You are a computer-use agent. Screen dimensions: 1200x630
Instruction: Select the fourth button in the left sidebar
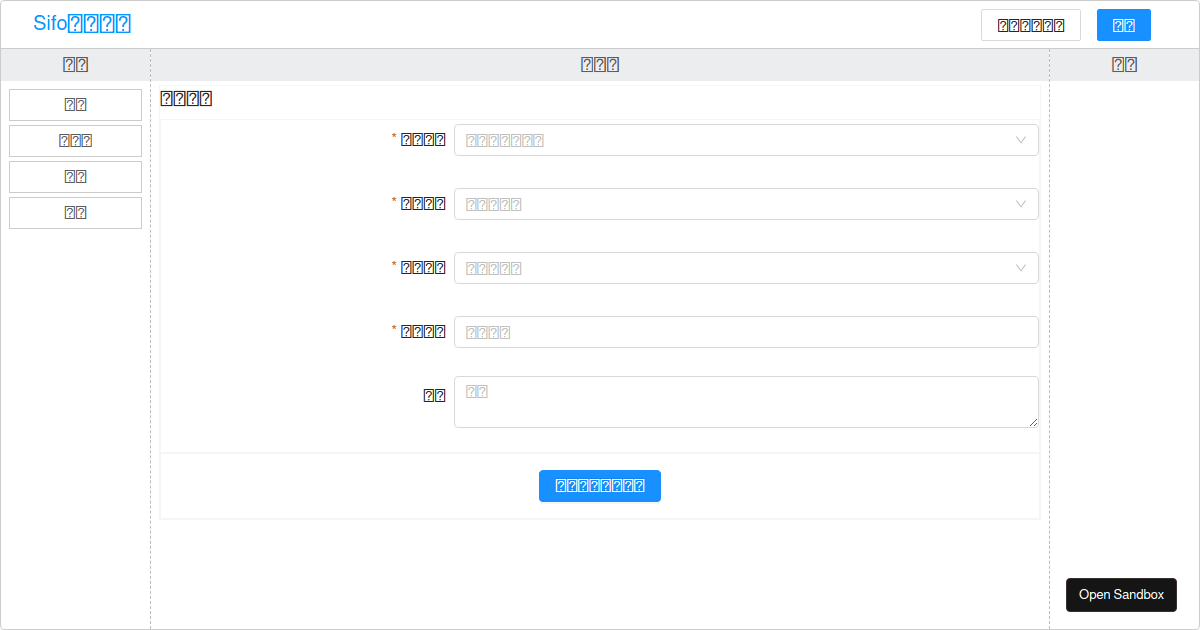(75, 212)
